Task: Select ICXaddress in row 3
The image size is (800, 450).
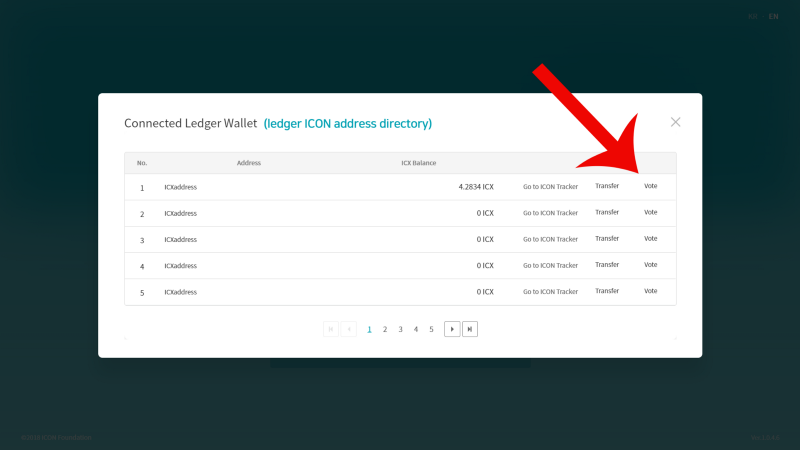Action: coord(181,240)
